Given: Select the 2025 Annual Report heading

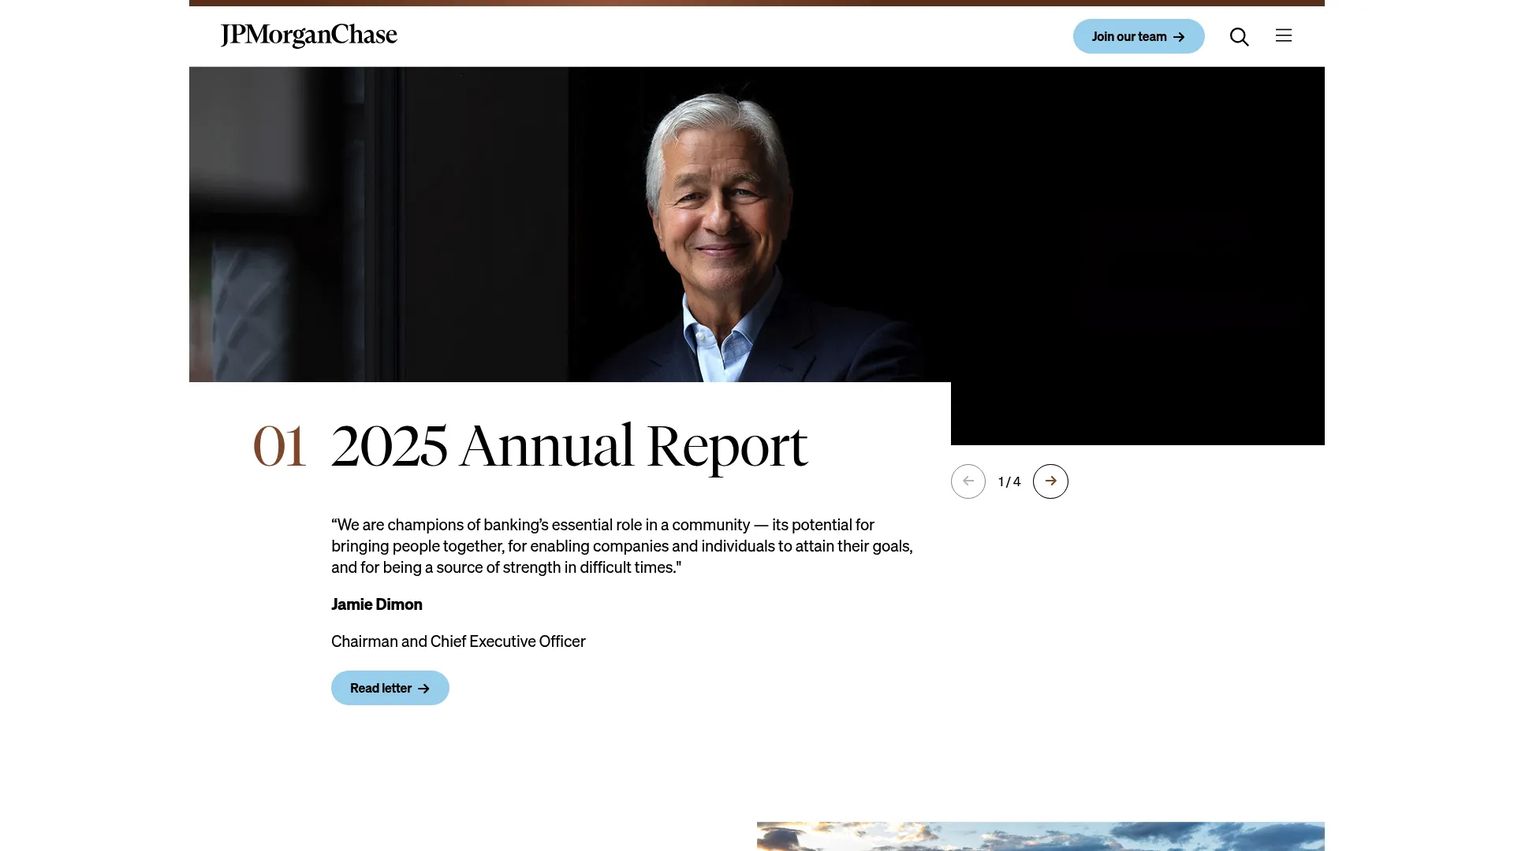Looking at the screenshot, I should click(x=569, y=446).
